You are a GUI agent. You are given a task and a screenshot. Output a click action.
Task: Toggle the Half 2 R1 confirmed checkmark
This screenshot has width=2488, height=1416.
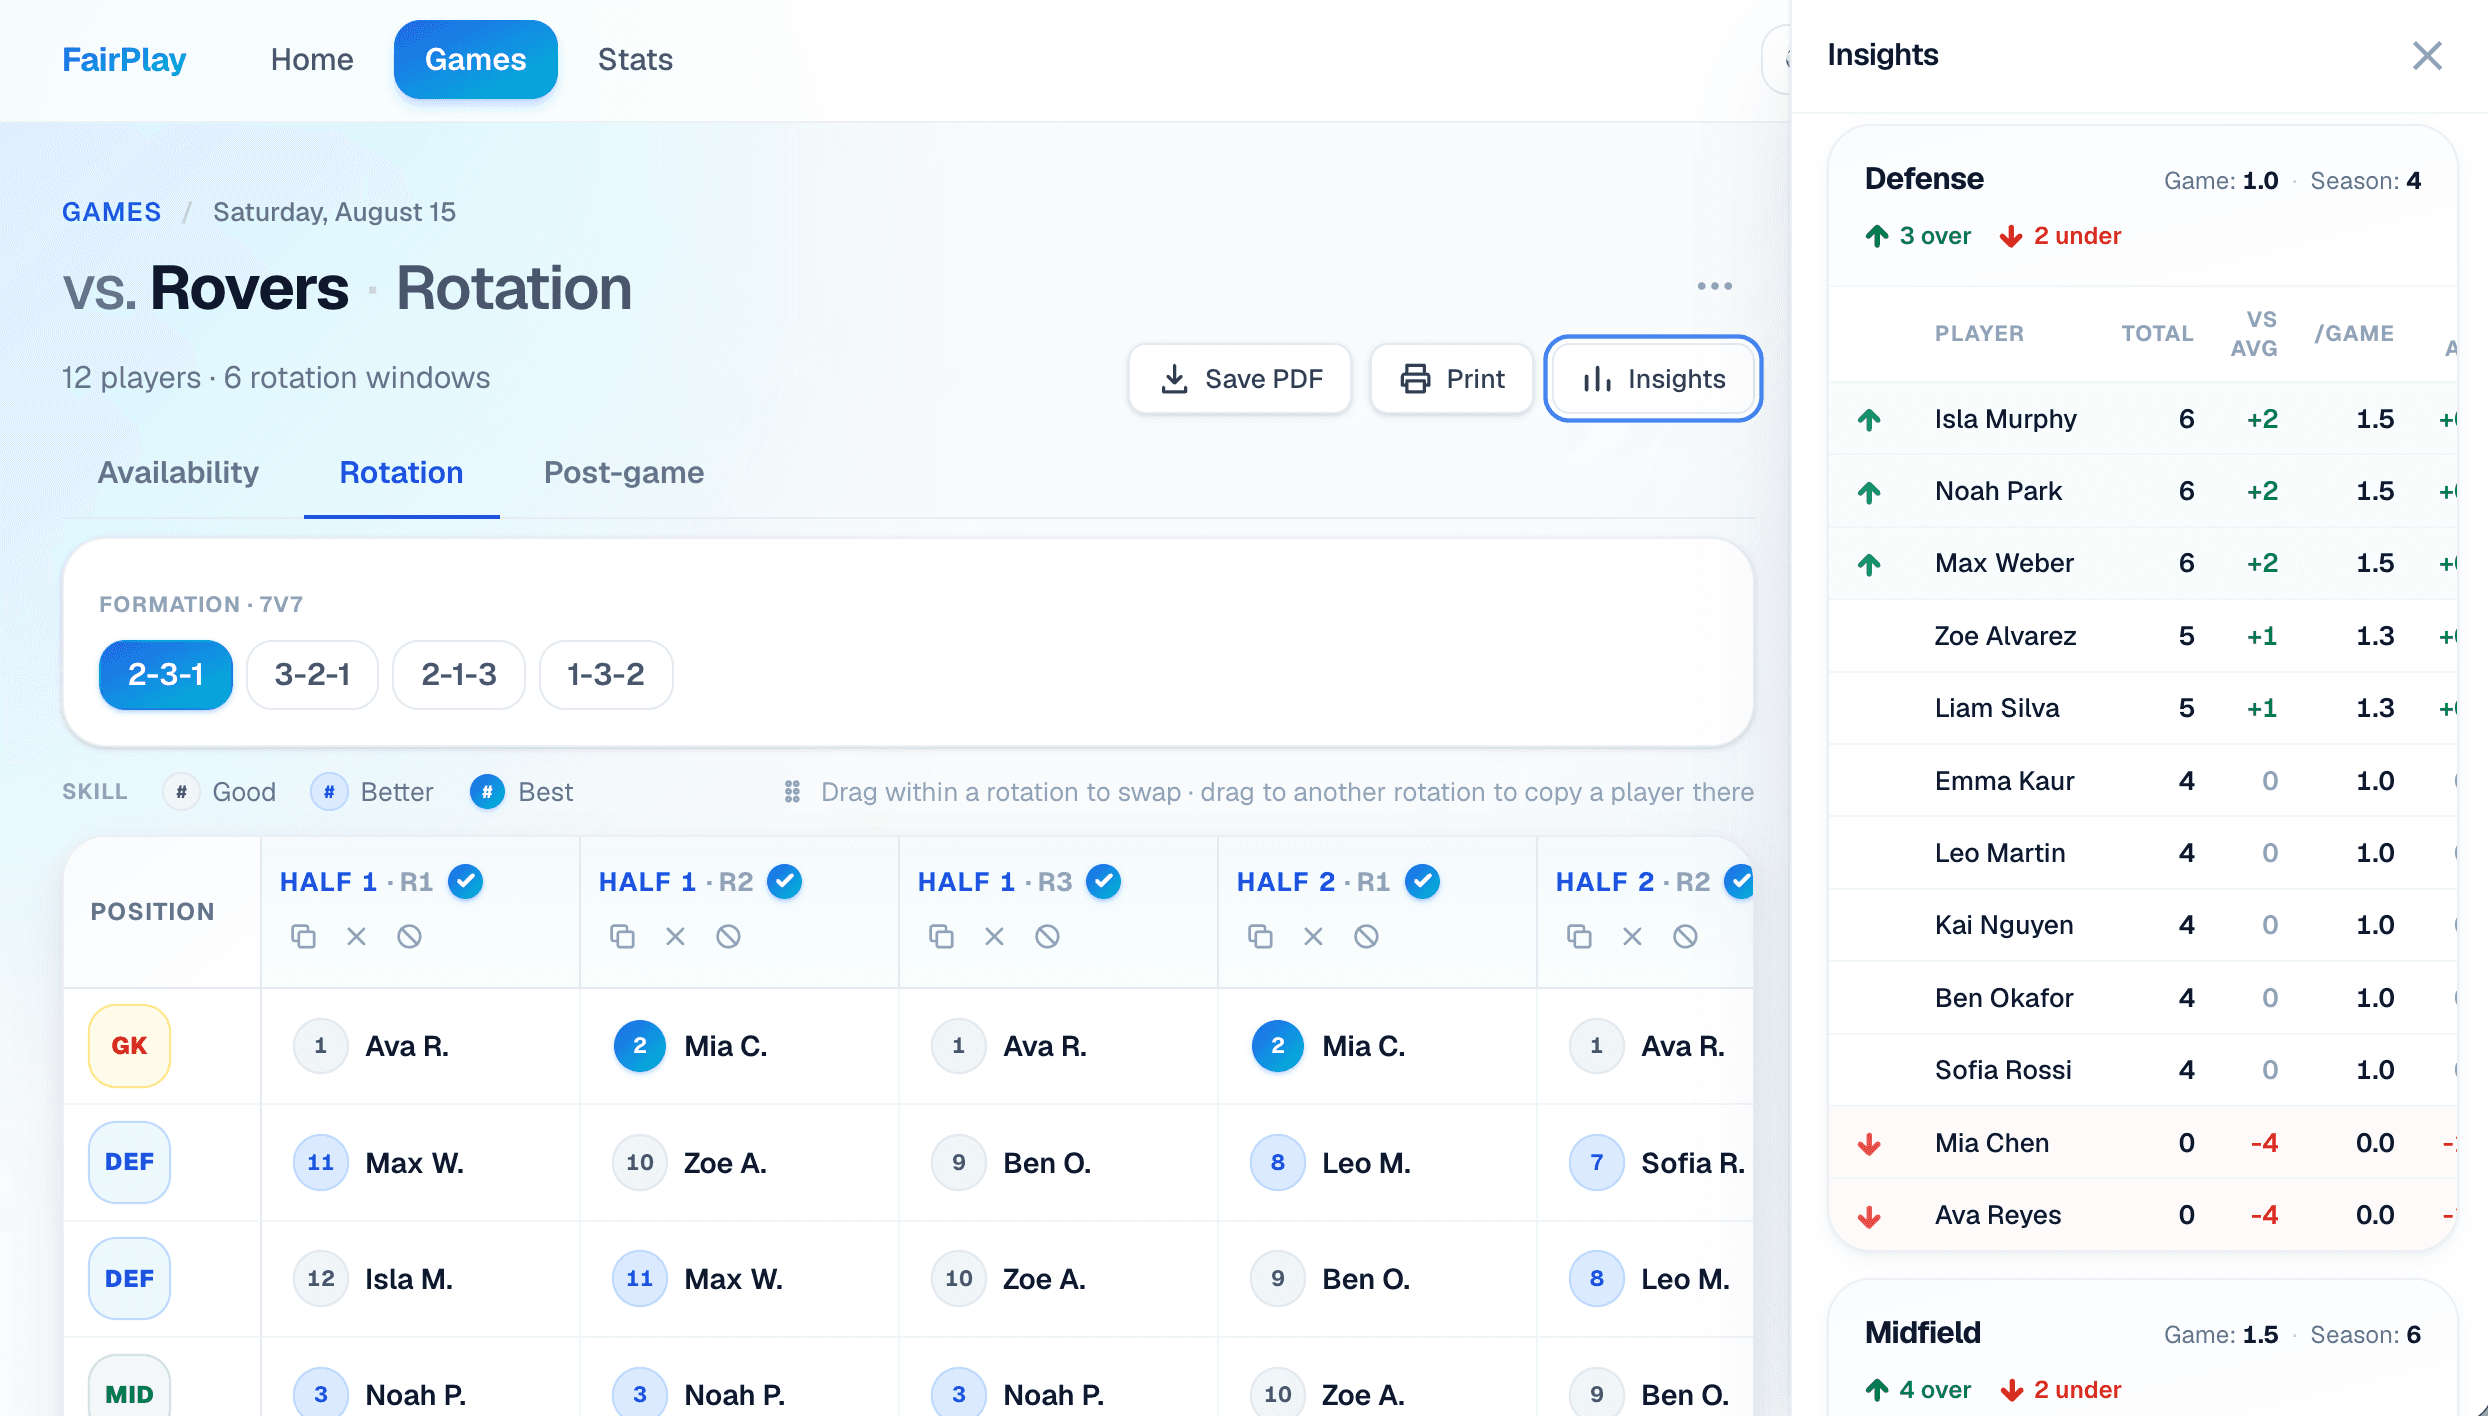(x=1422, y=881)
